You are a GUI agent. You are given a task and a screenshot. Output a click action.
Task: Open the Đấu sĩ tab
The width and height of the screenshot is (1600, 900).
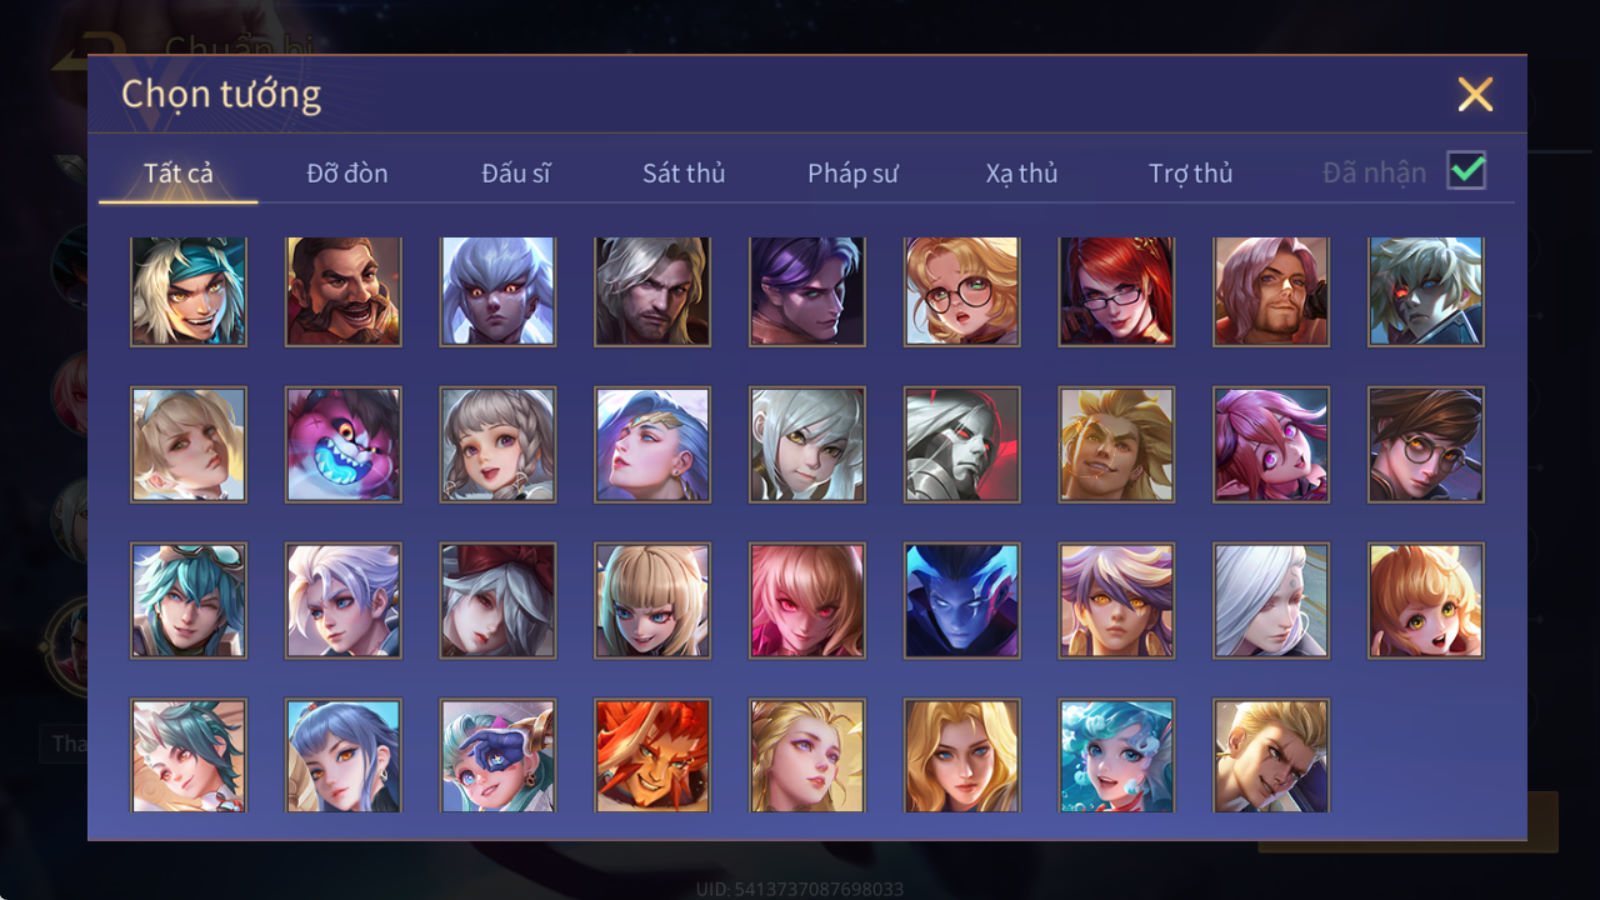(516, 173)
